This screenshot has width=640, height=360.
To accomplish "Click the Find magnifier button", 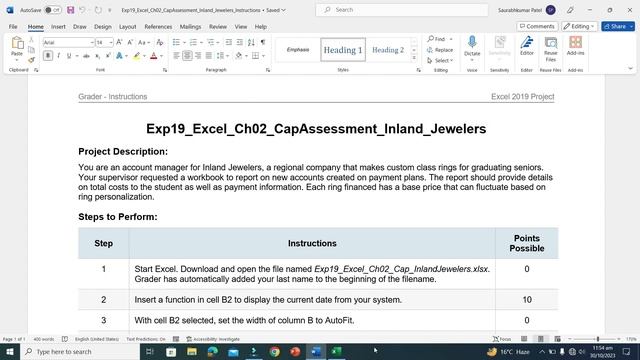I will click(436, 39).
